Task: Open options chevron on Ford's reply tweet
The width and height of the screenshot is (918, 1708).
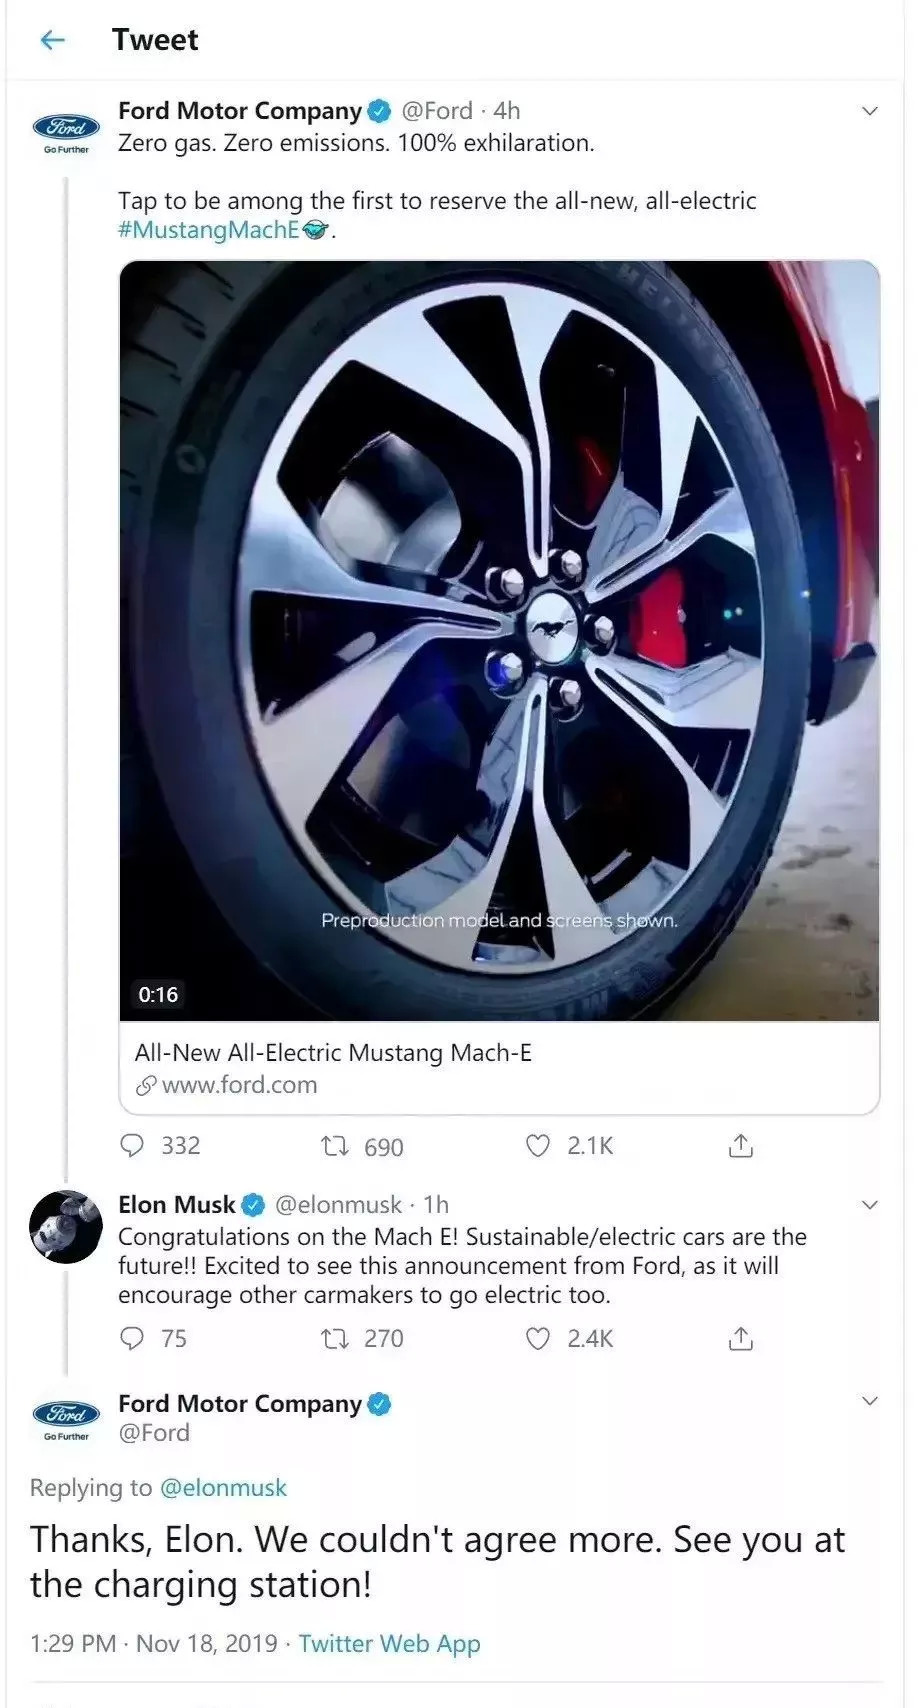Action: [870, 1401]
